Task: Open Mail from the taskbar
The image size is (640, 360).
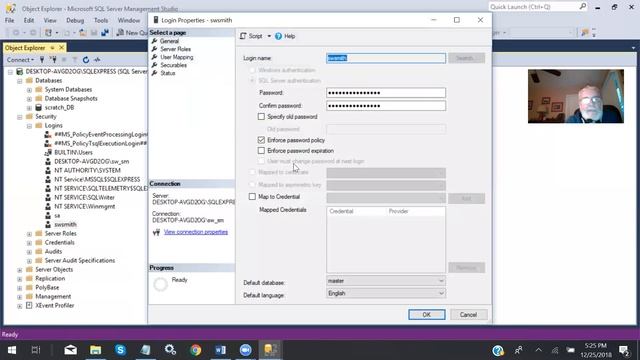Action: (x=71, y=350)
